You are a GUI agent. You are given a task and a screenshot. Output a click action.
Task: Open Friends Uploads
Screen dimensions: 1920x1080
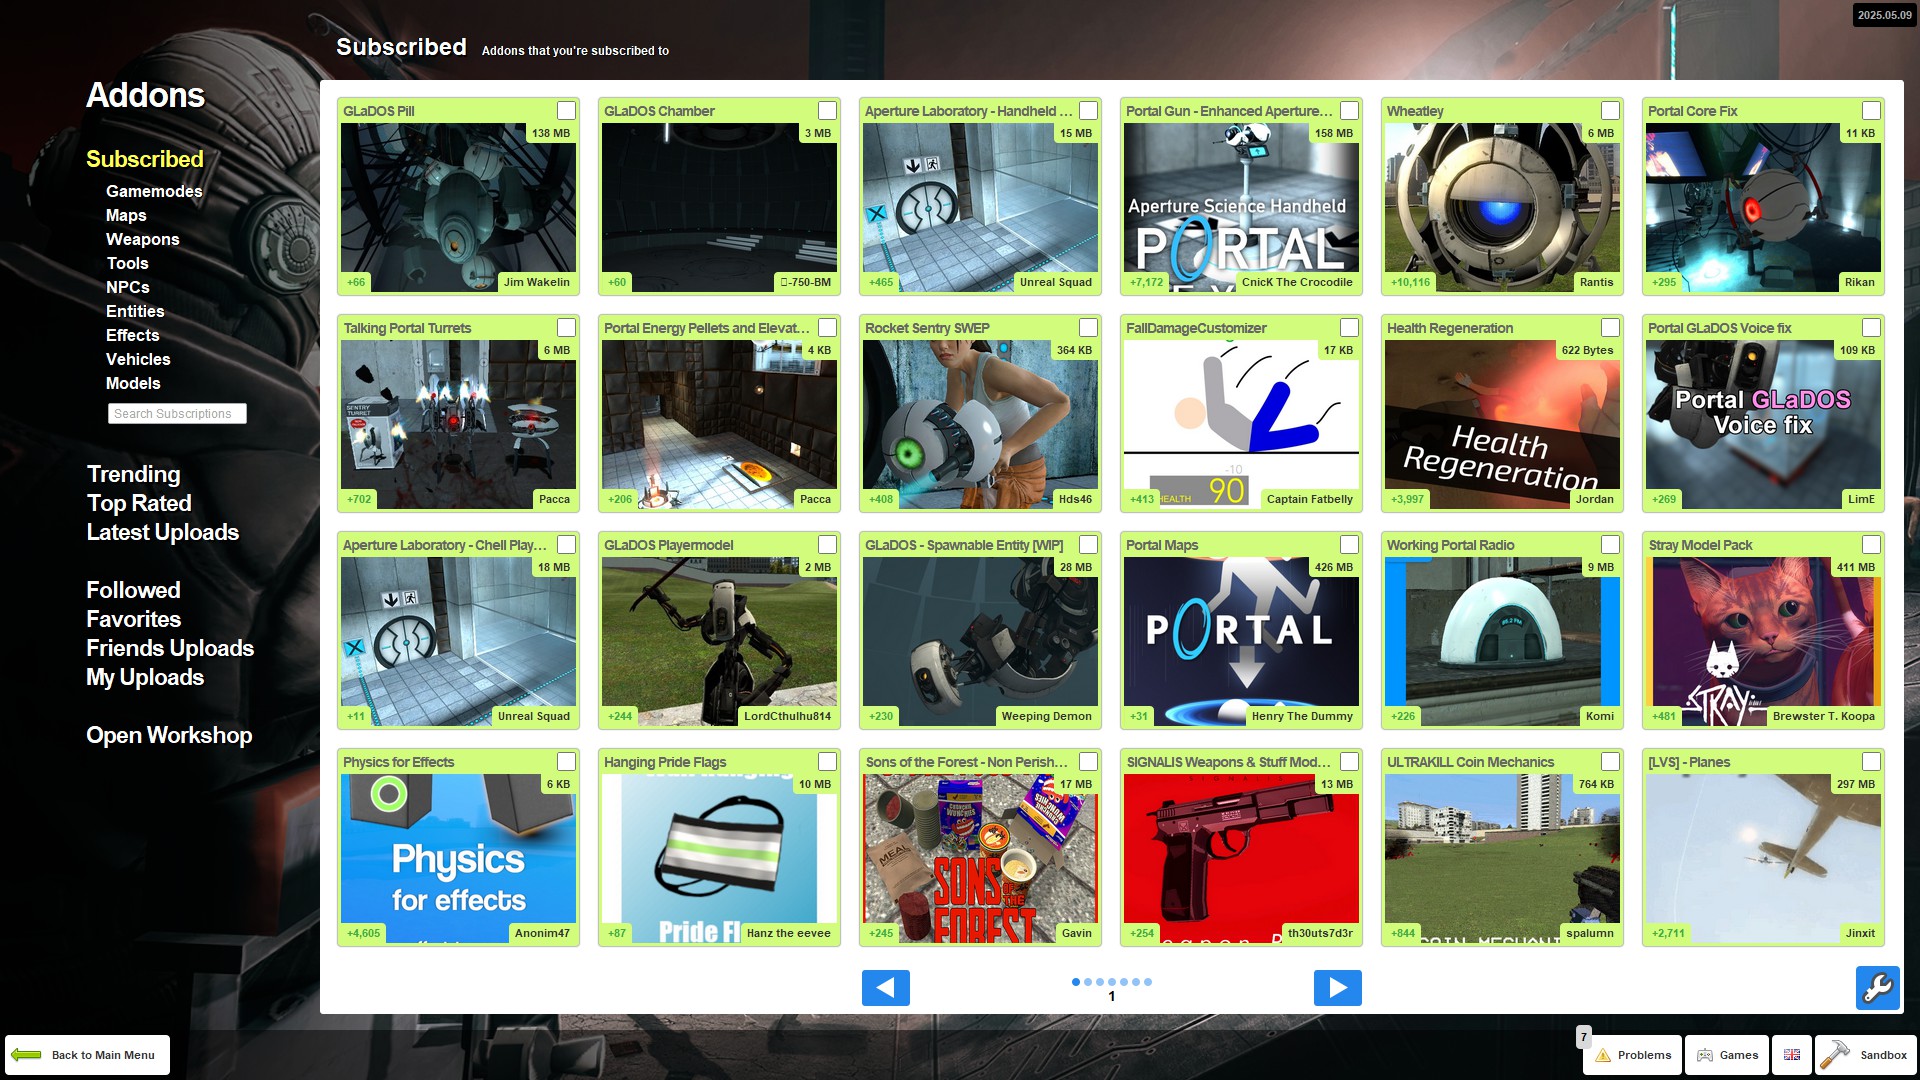coord(170,648)
